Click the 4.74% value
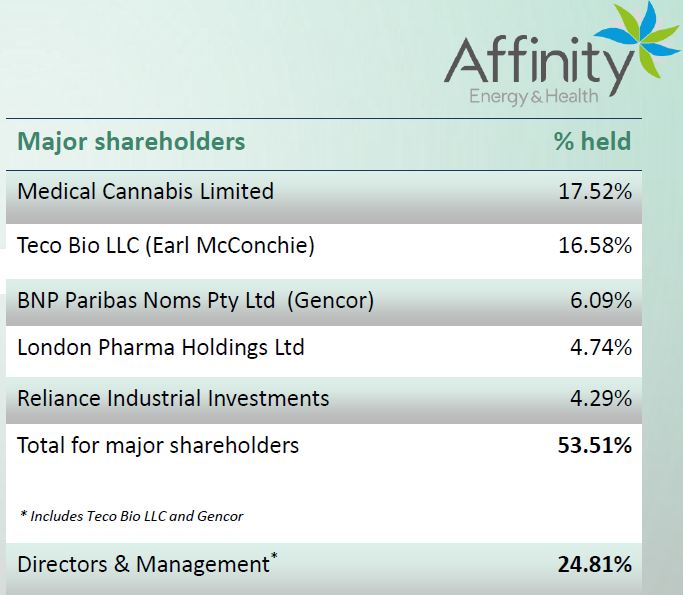 600,348
